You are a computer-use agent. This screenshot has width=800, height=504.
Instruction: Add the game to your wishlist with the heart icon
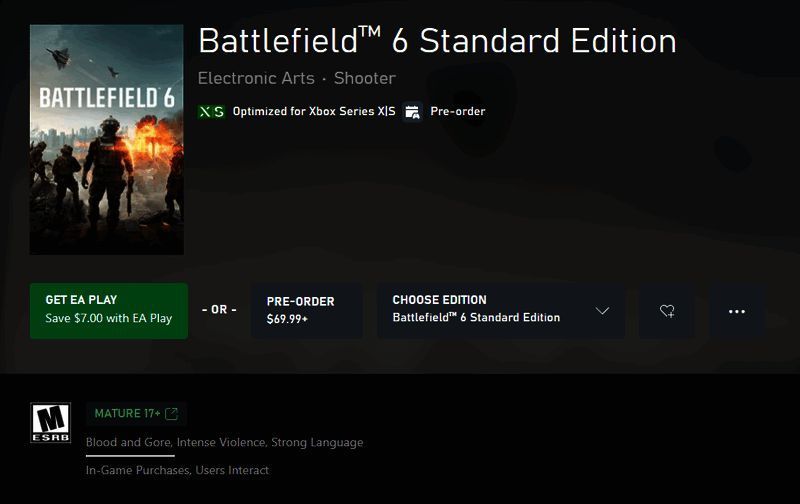(667, 311)
